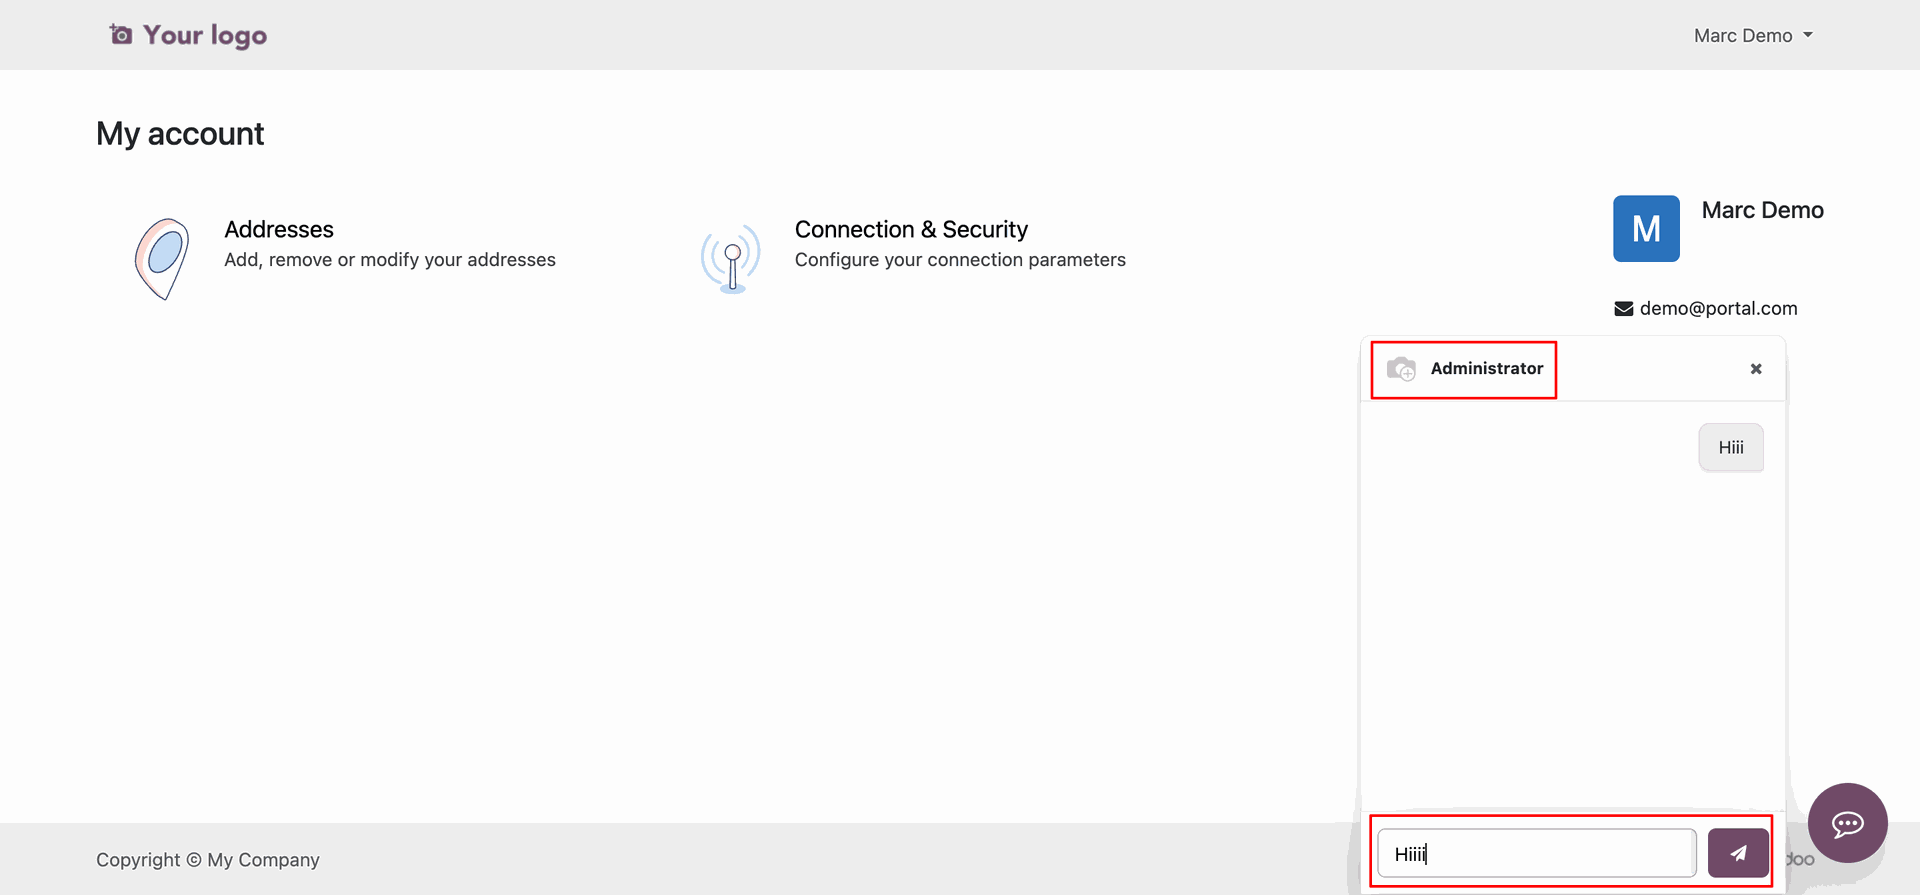Click the blue M avatar tile

coord(1646,228)
